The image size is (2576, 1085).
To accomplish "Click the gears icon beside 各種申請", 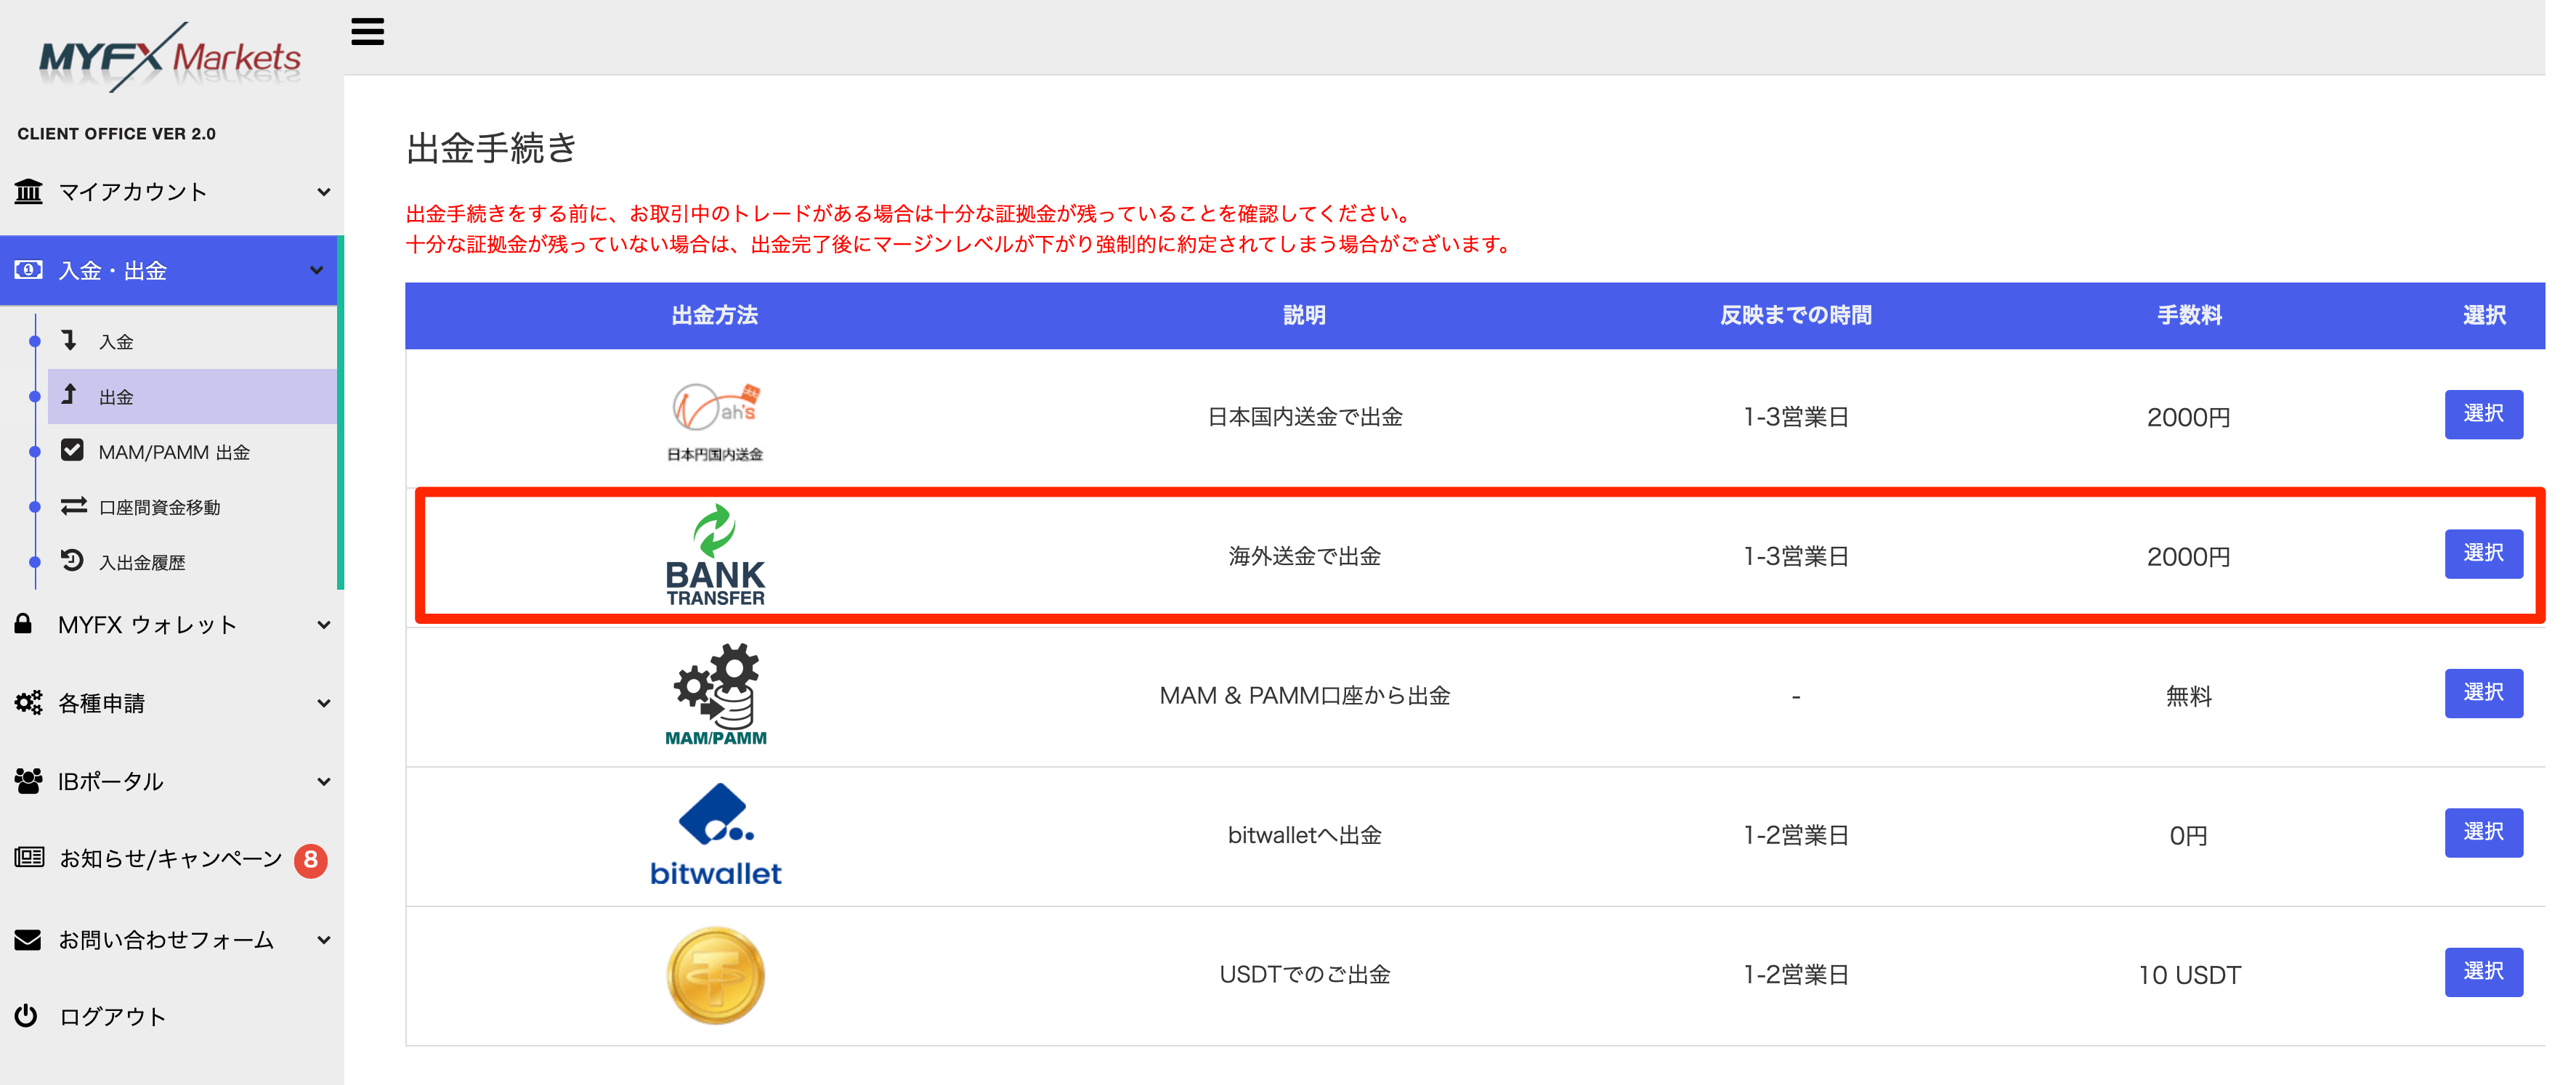I will (29, 702).
